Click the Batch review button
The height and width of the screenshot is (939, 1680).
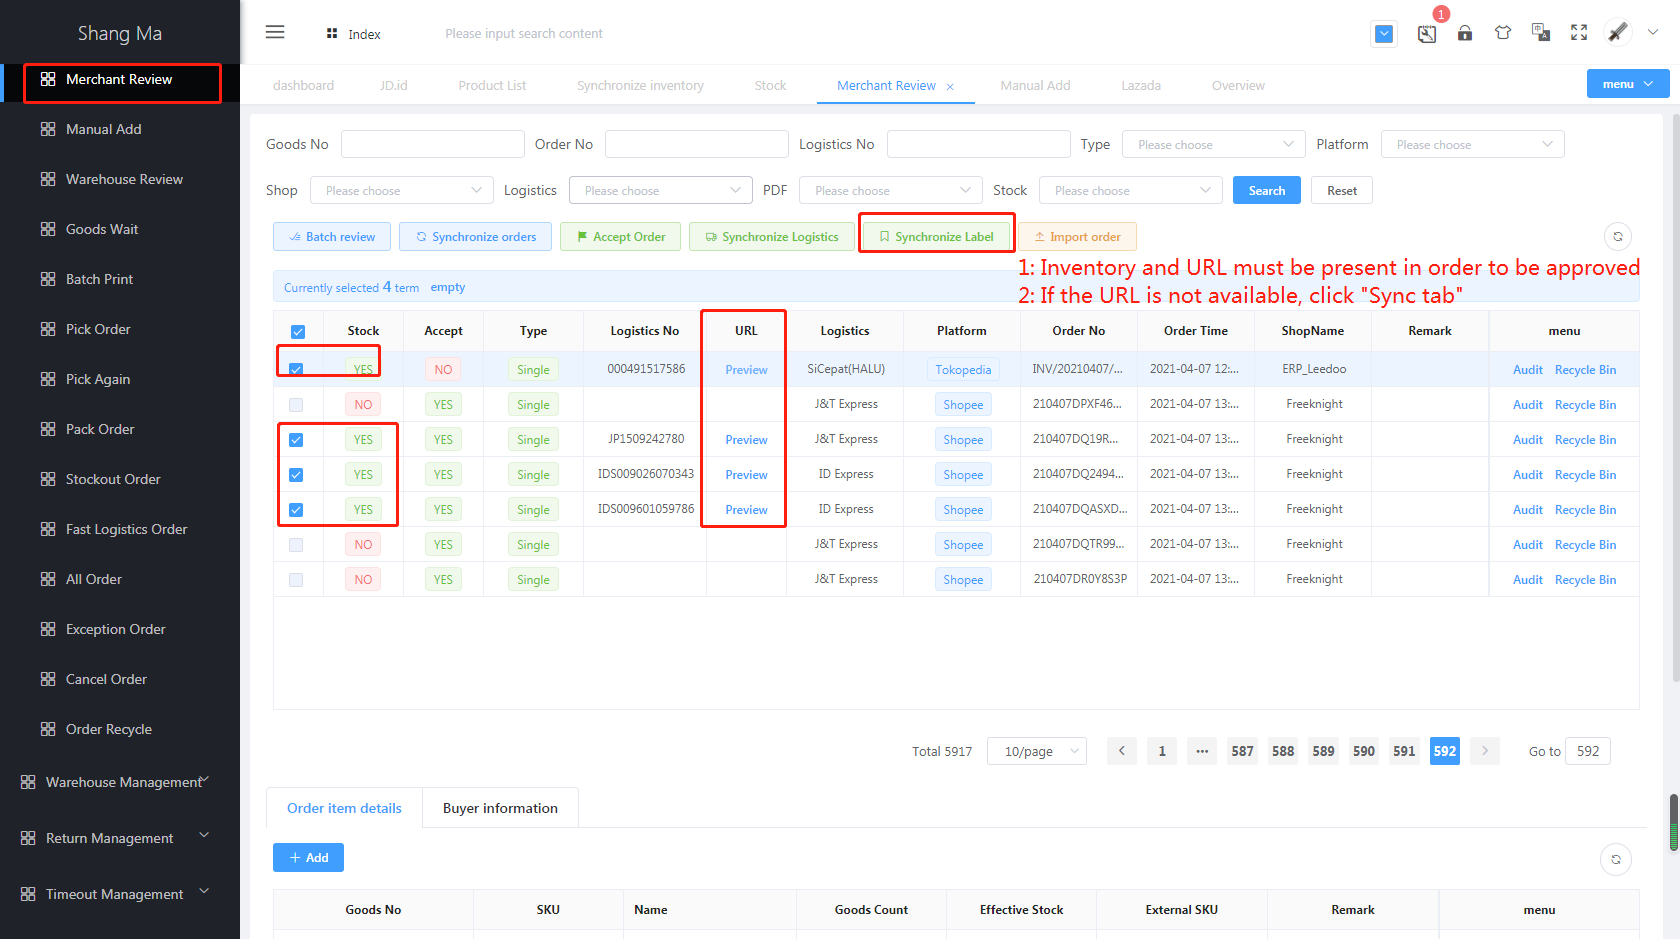[x=332, y=237]
